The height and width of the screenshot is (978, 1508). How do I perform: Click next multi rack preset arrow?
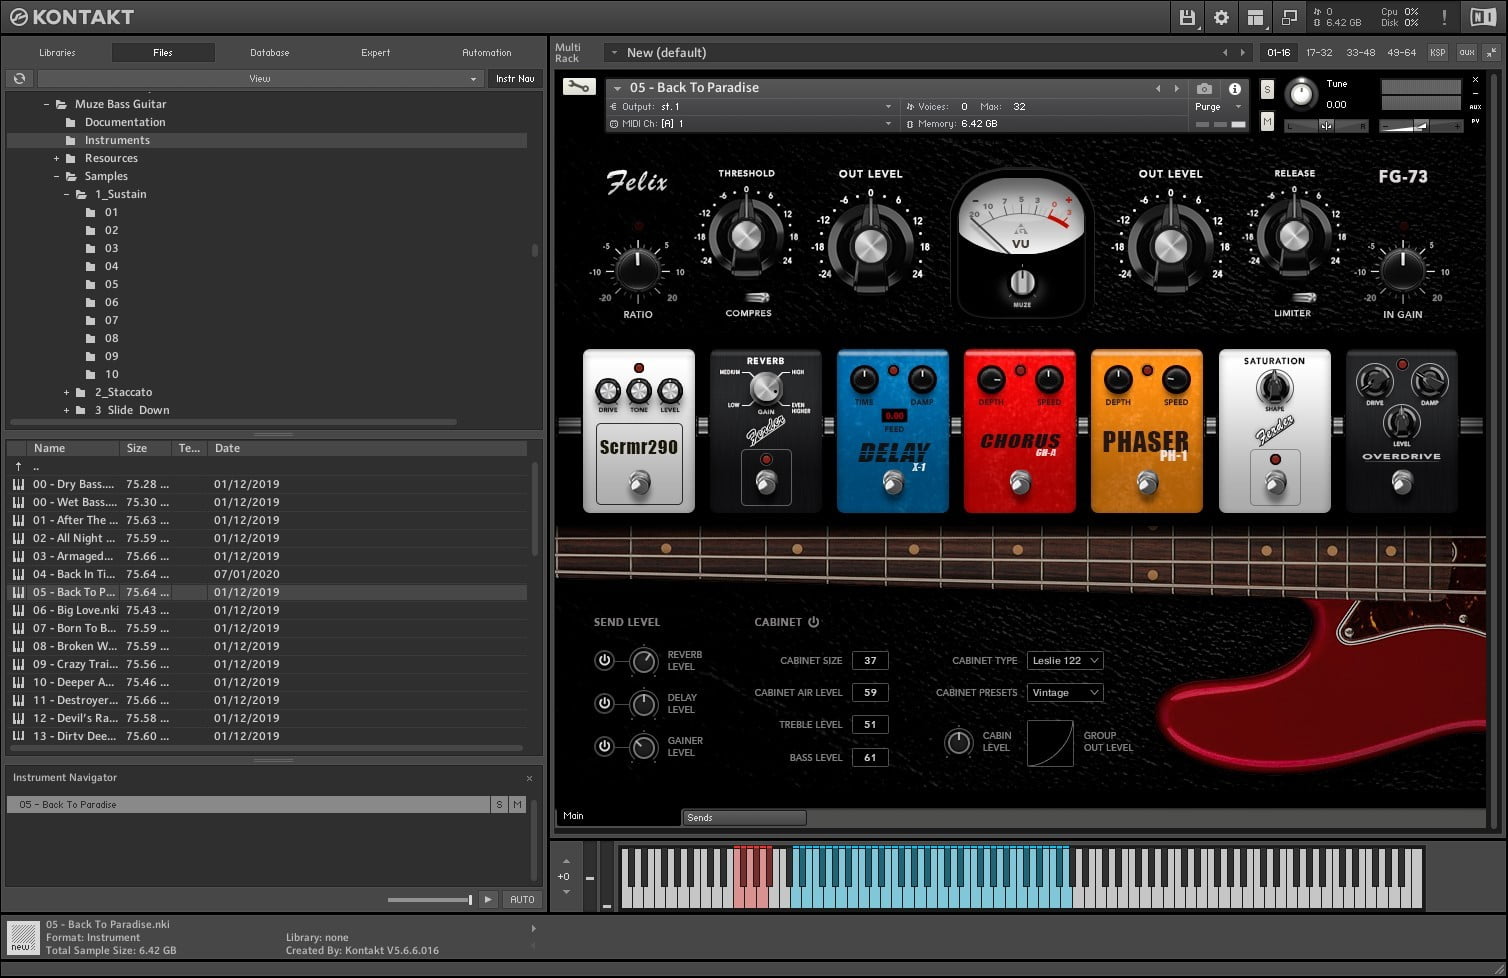click(1243, 52)
